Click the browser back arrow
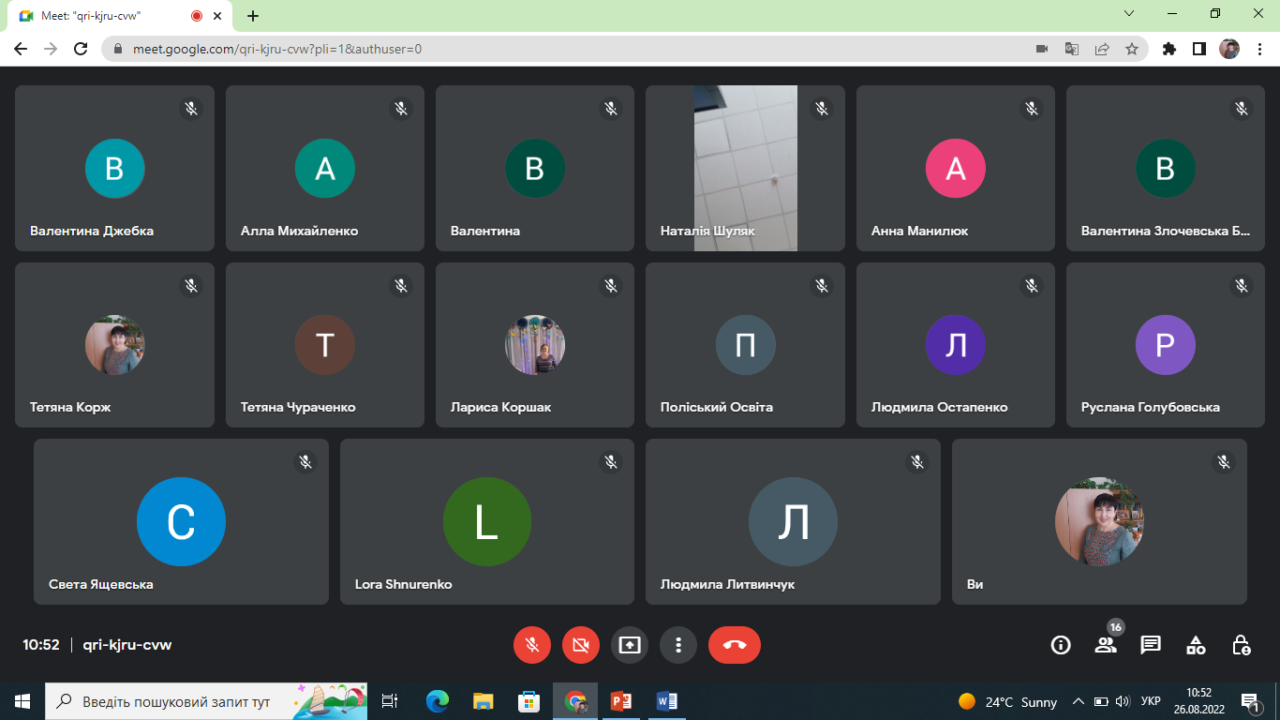 [x=20, y=48]
